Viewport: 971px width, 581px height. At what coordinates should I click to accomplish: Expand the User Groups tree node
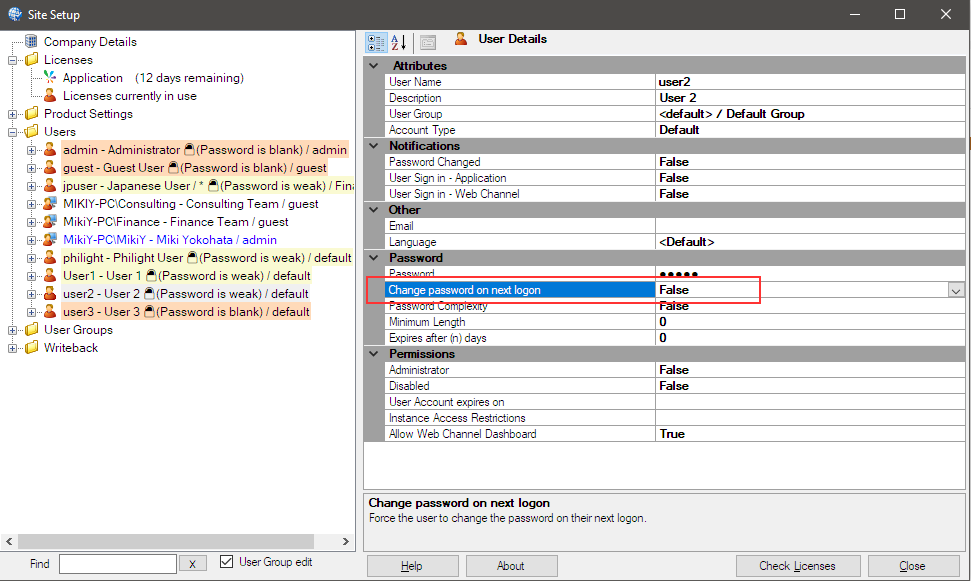point(12,330)
